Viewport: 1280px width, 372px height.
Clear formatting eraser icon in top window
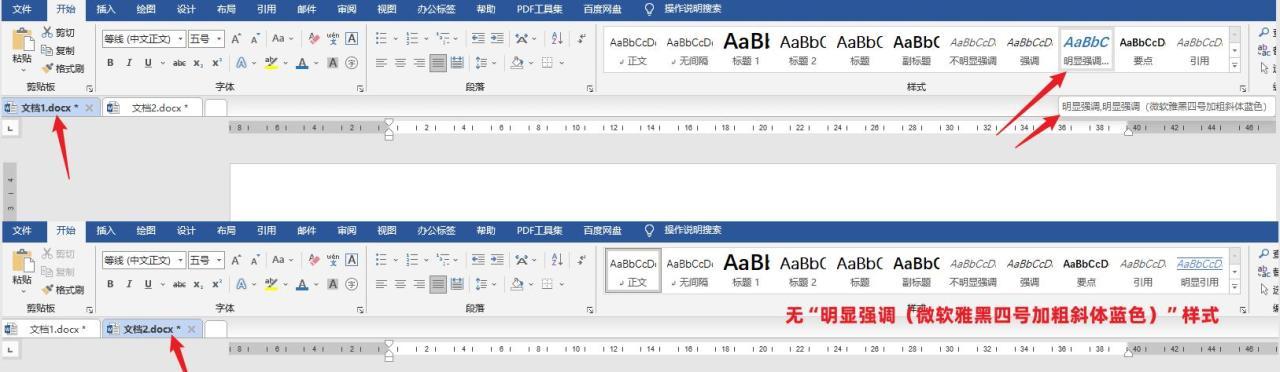pos(313,39)
